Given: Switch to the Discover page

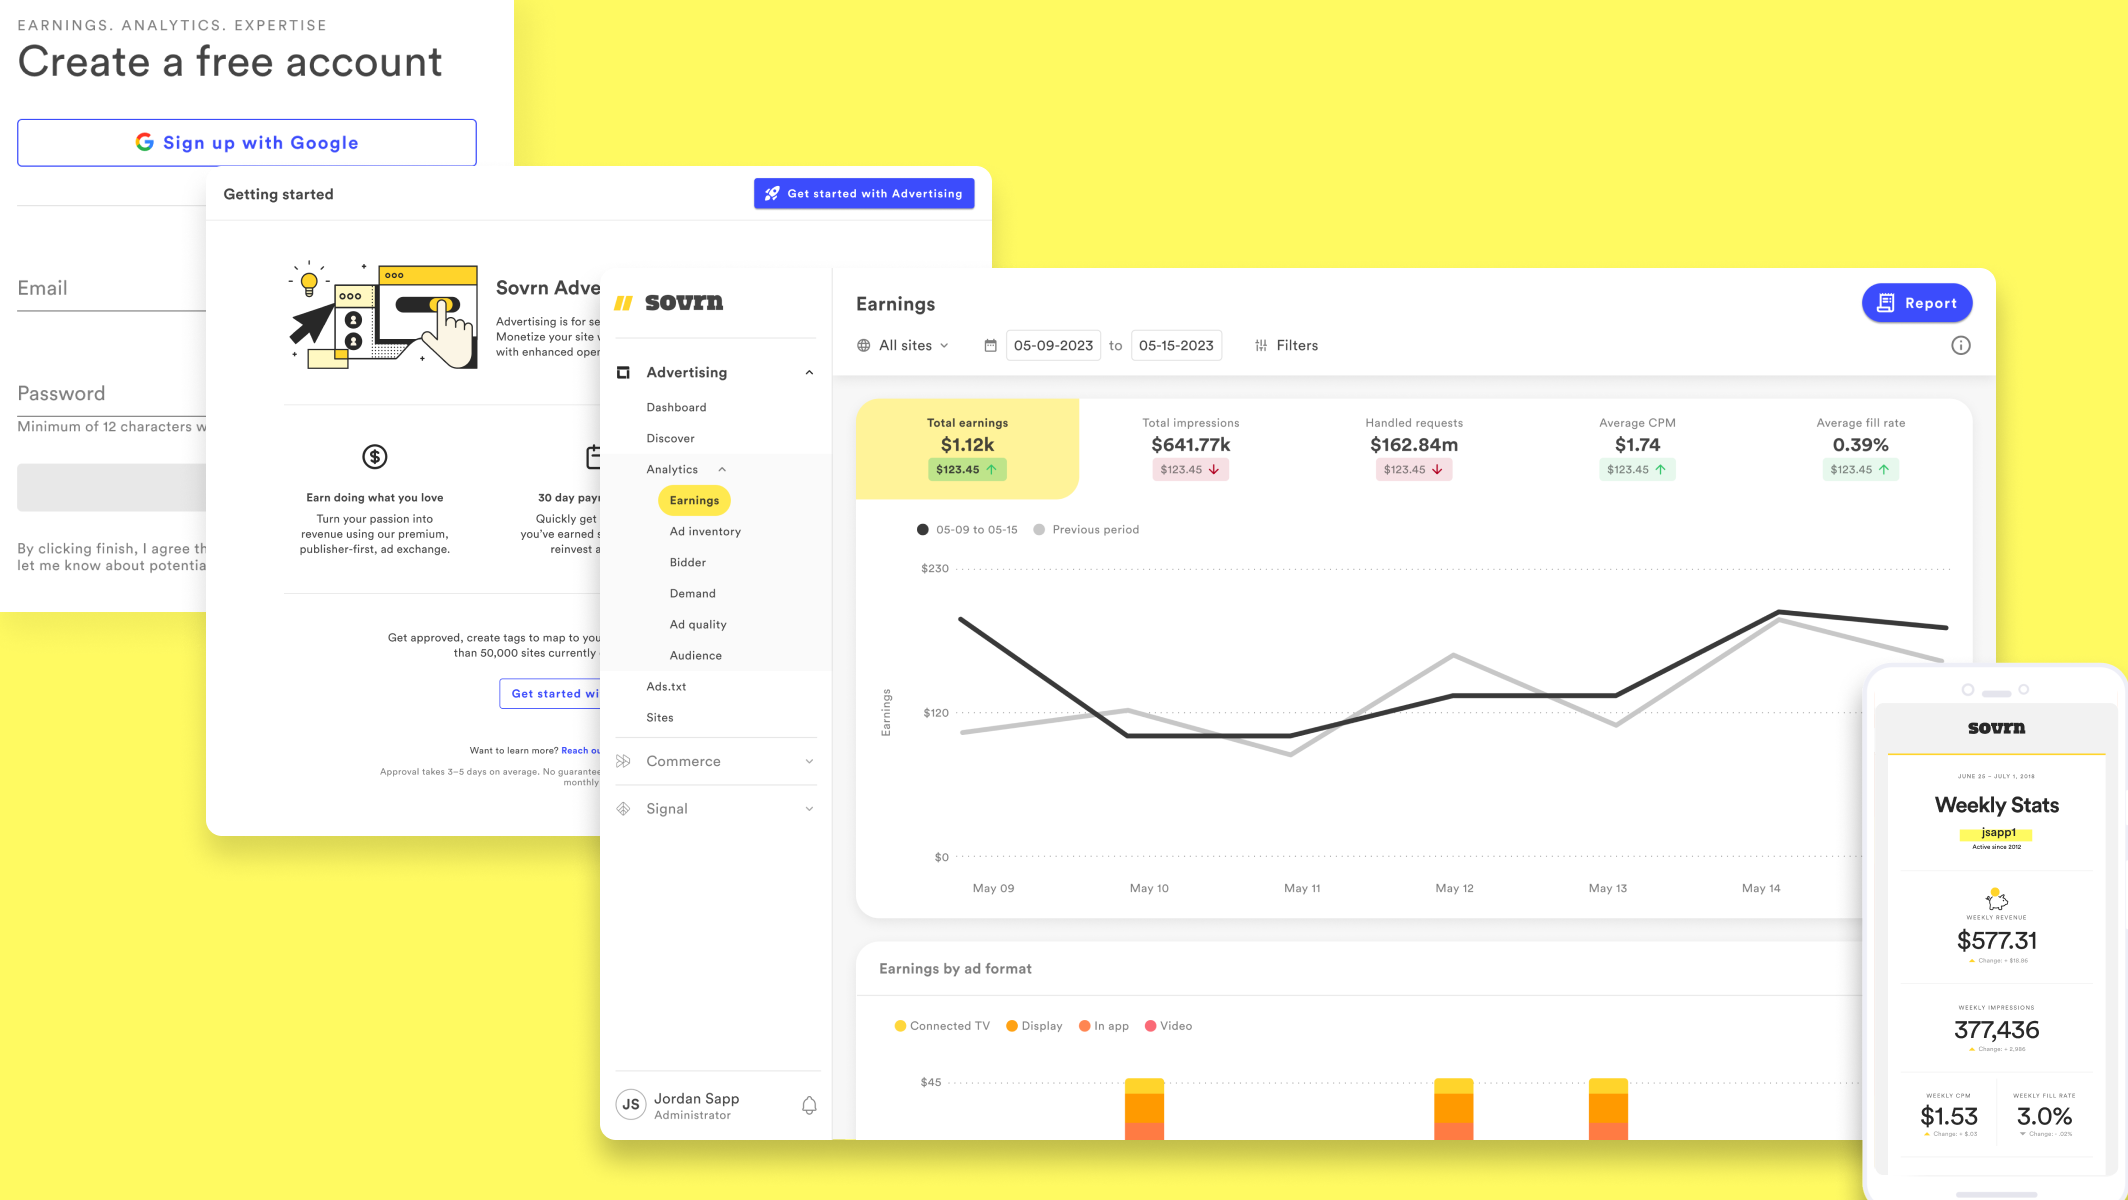Looking at the screenshot, I should tap(670, 438).
